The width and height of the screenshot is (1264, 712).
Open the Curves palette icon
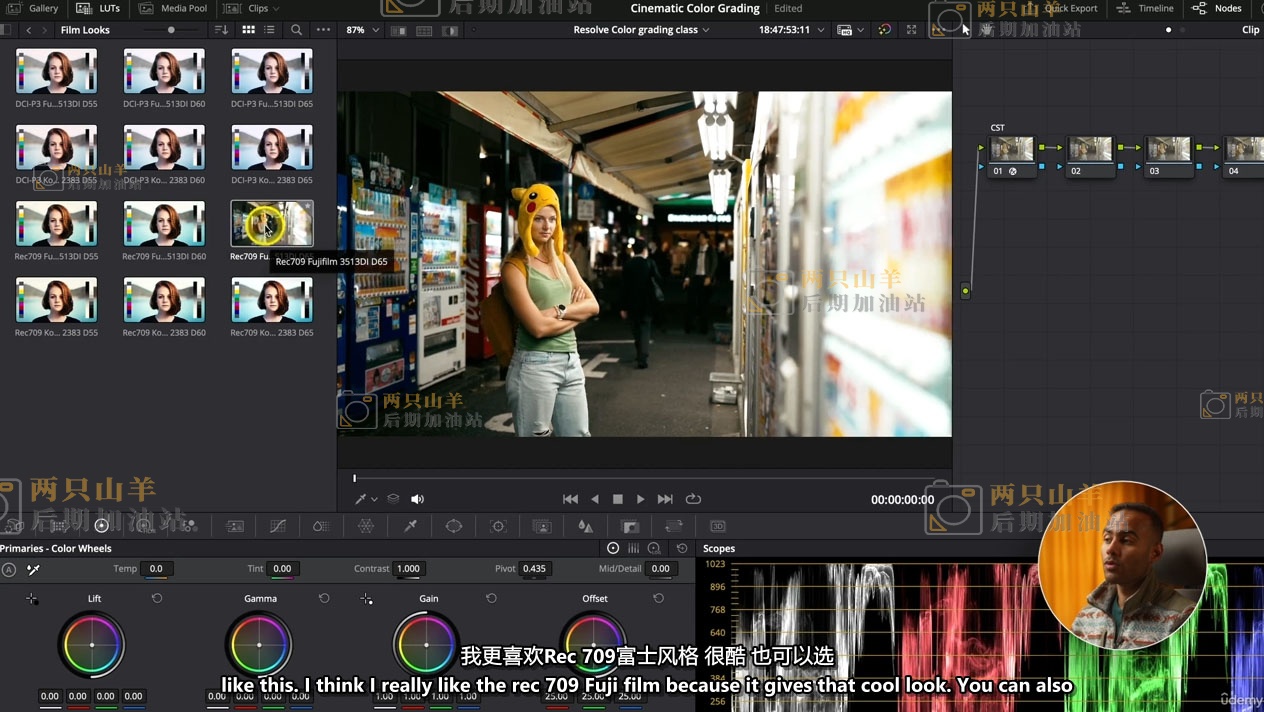click(278, 526)
